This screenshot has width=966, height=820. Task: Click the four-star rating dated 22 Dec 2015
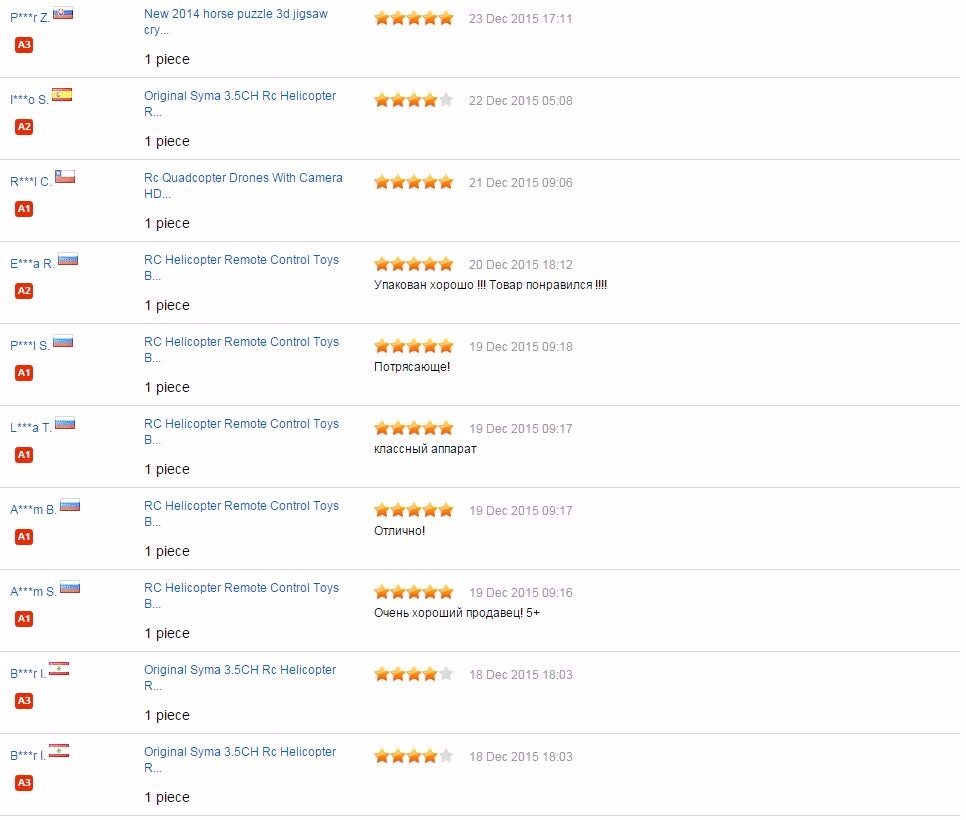point(413,101)
